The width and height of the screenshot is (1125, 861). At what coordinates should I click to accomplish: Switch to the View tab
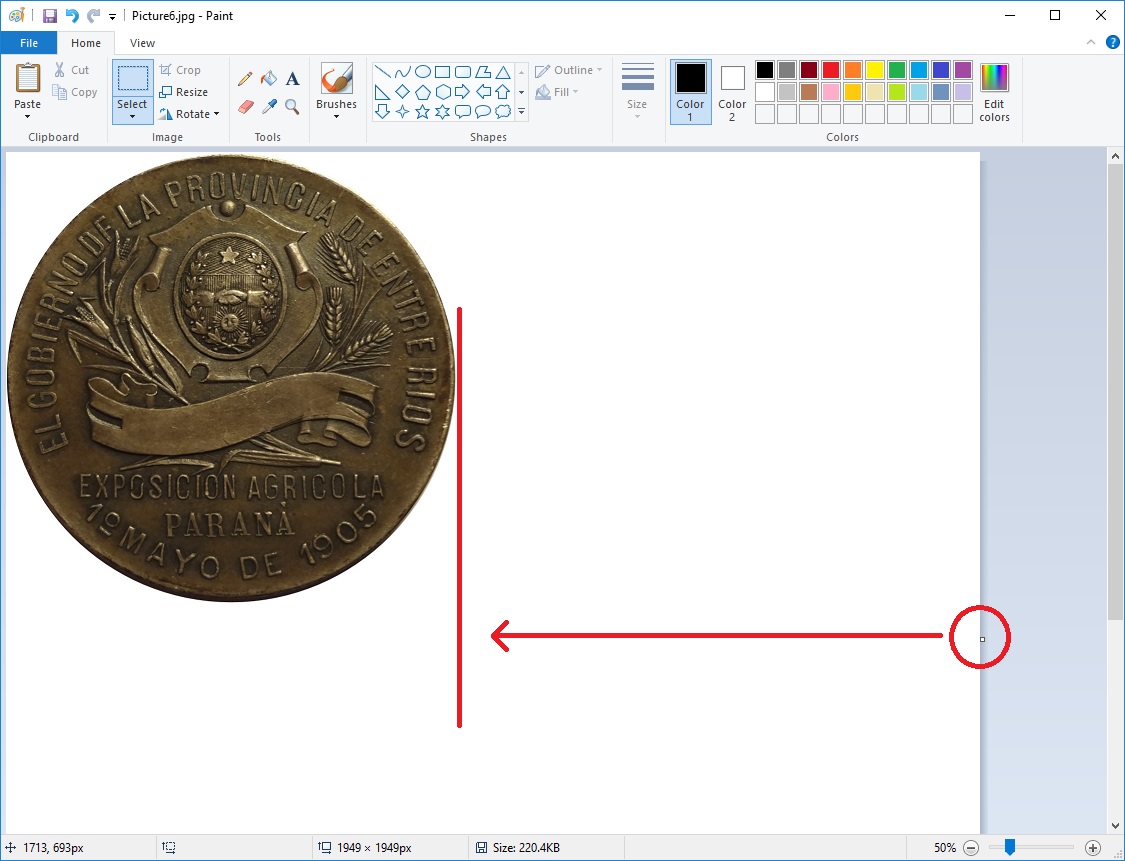[142, 43]
